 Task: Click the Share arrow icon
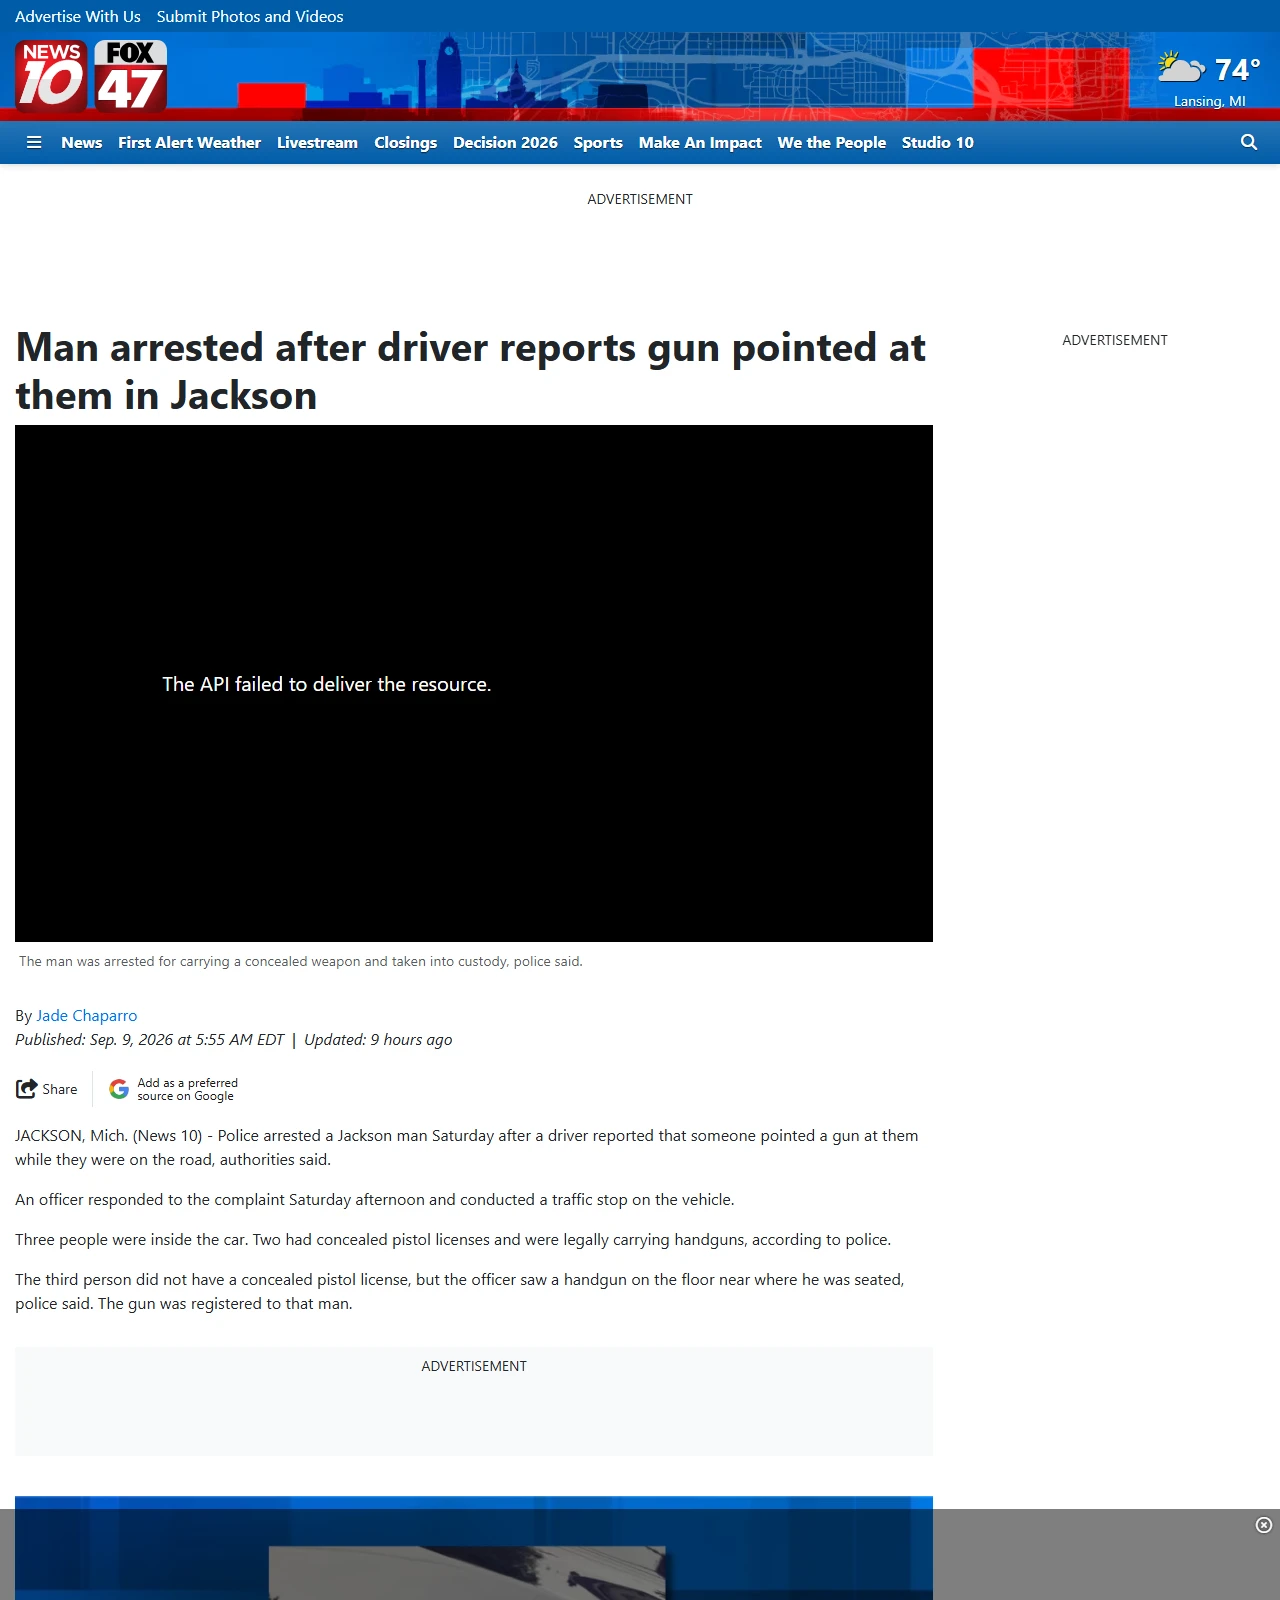[x=26, y=1089]
